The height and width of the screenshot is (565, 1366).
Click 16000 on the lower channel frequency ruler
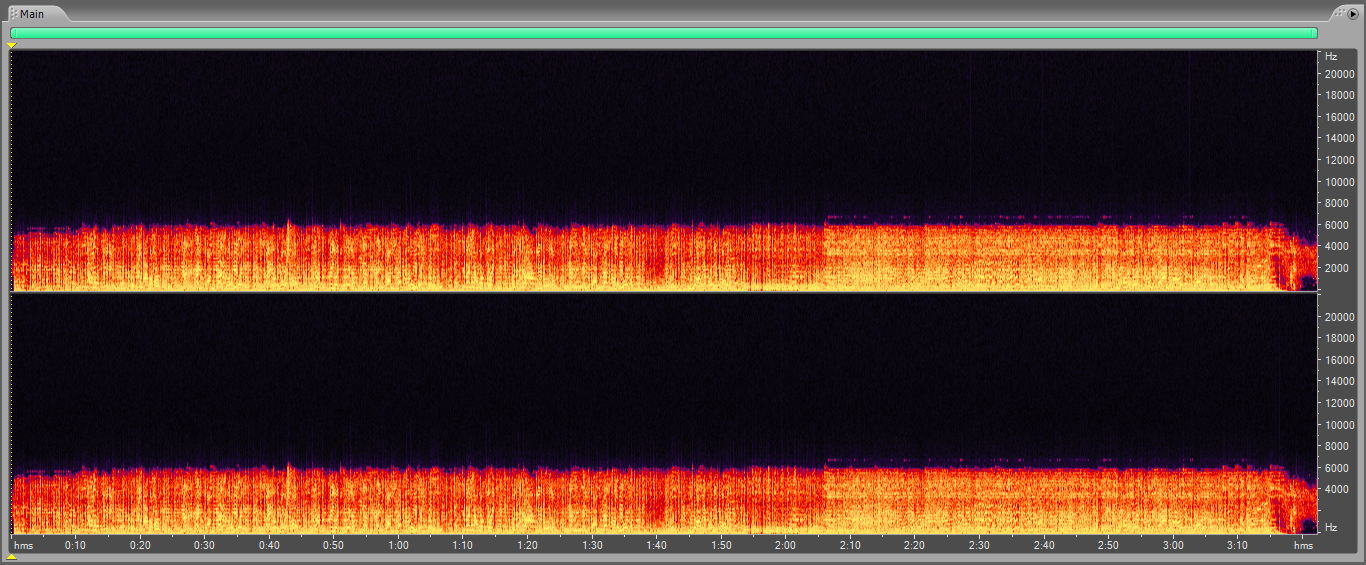click(1340, 360)
